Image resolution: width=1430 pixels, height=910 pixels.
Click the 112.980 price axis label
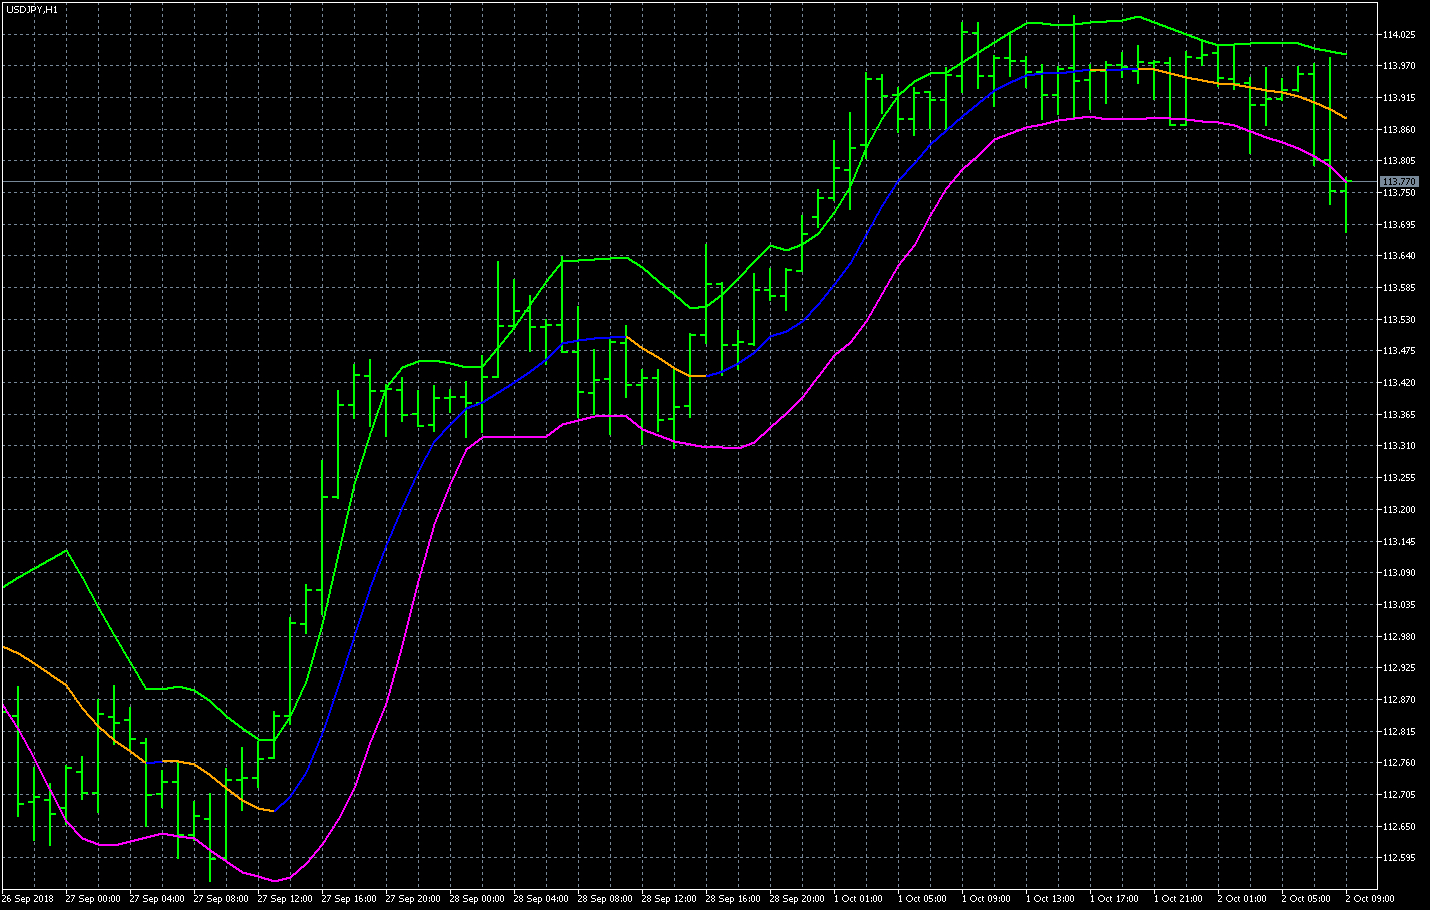click(x=1399, y=636)
